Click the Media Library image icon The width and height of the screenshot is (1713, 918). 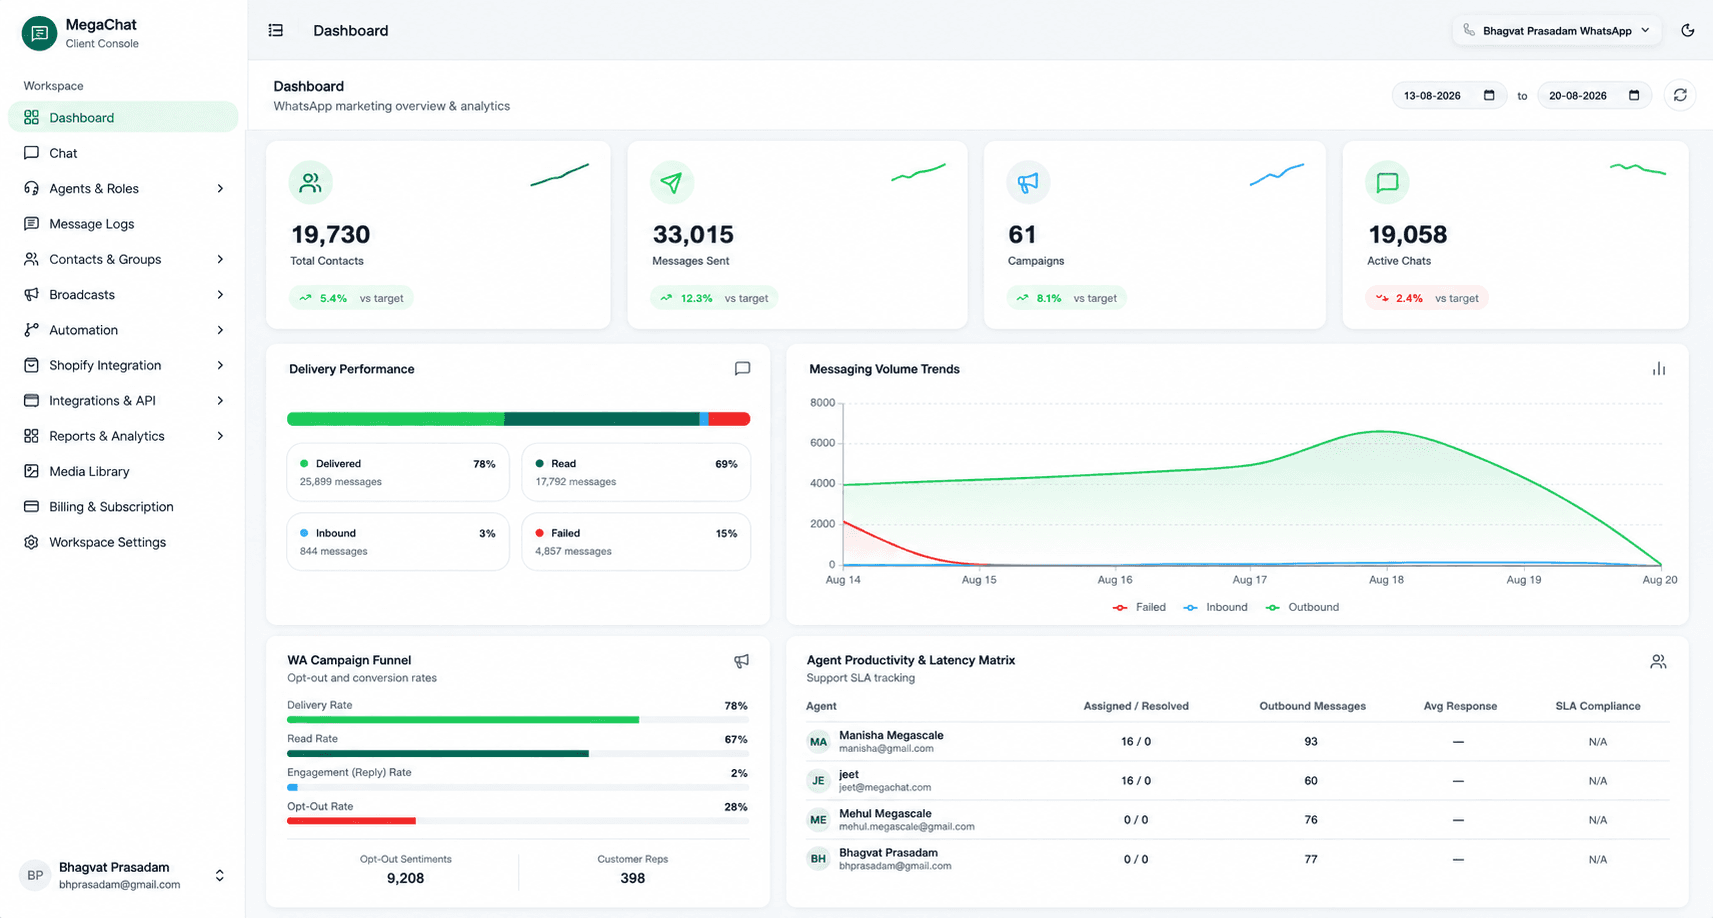coord(31,471)
